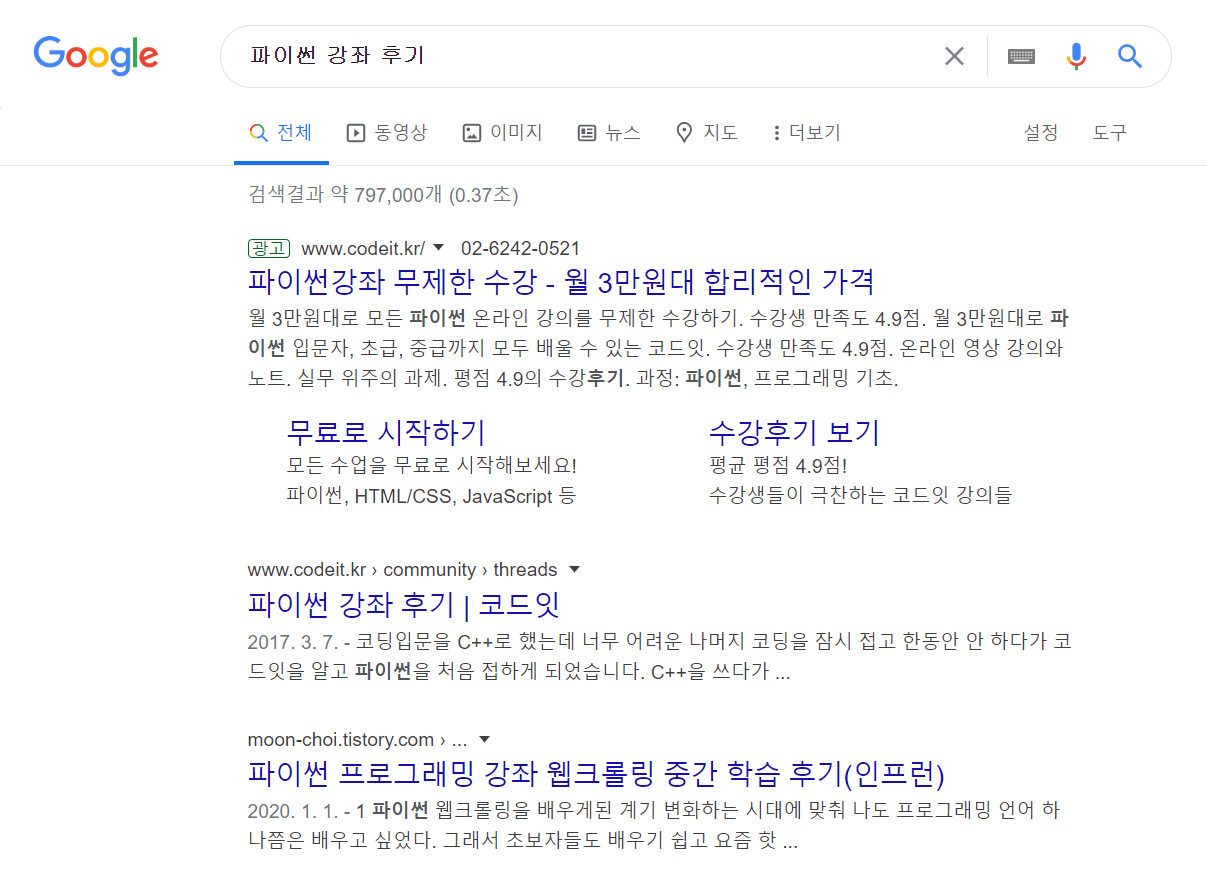Open the dropdown arrow next to moon-choi.tistory.com
Image resolution: width=1207 pixels, height=882 pixels.
coord(485,740)
